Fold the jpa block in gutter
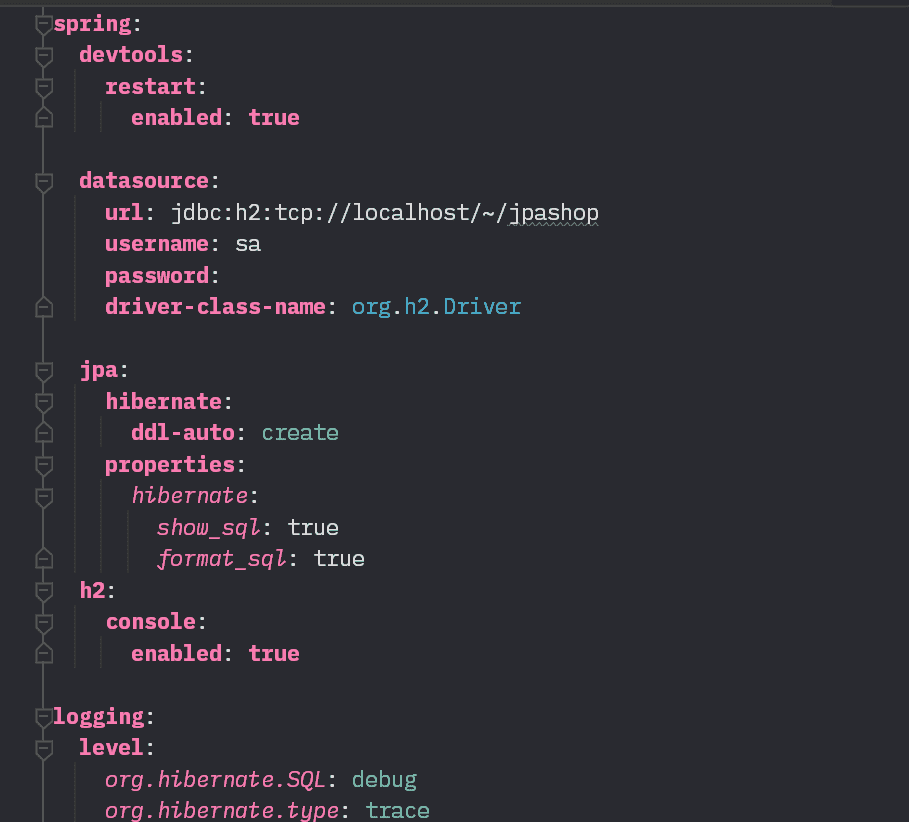 [x=43, y=371]
